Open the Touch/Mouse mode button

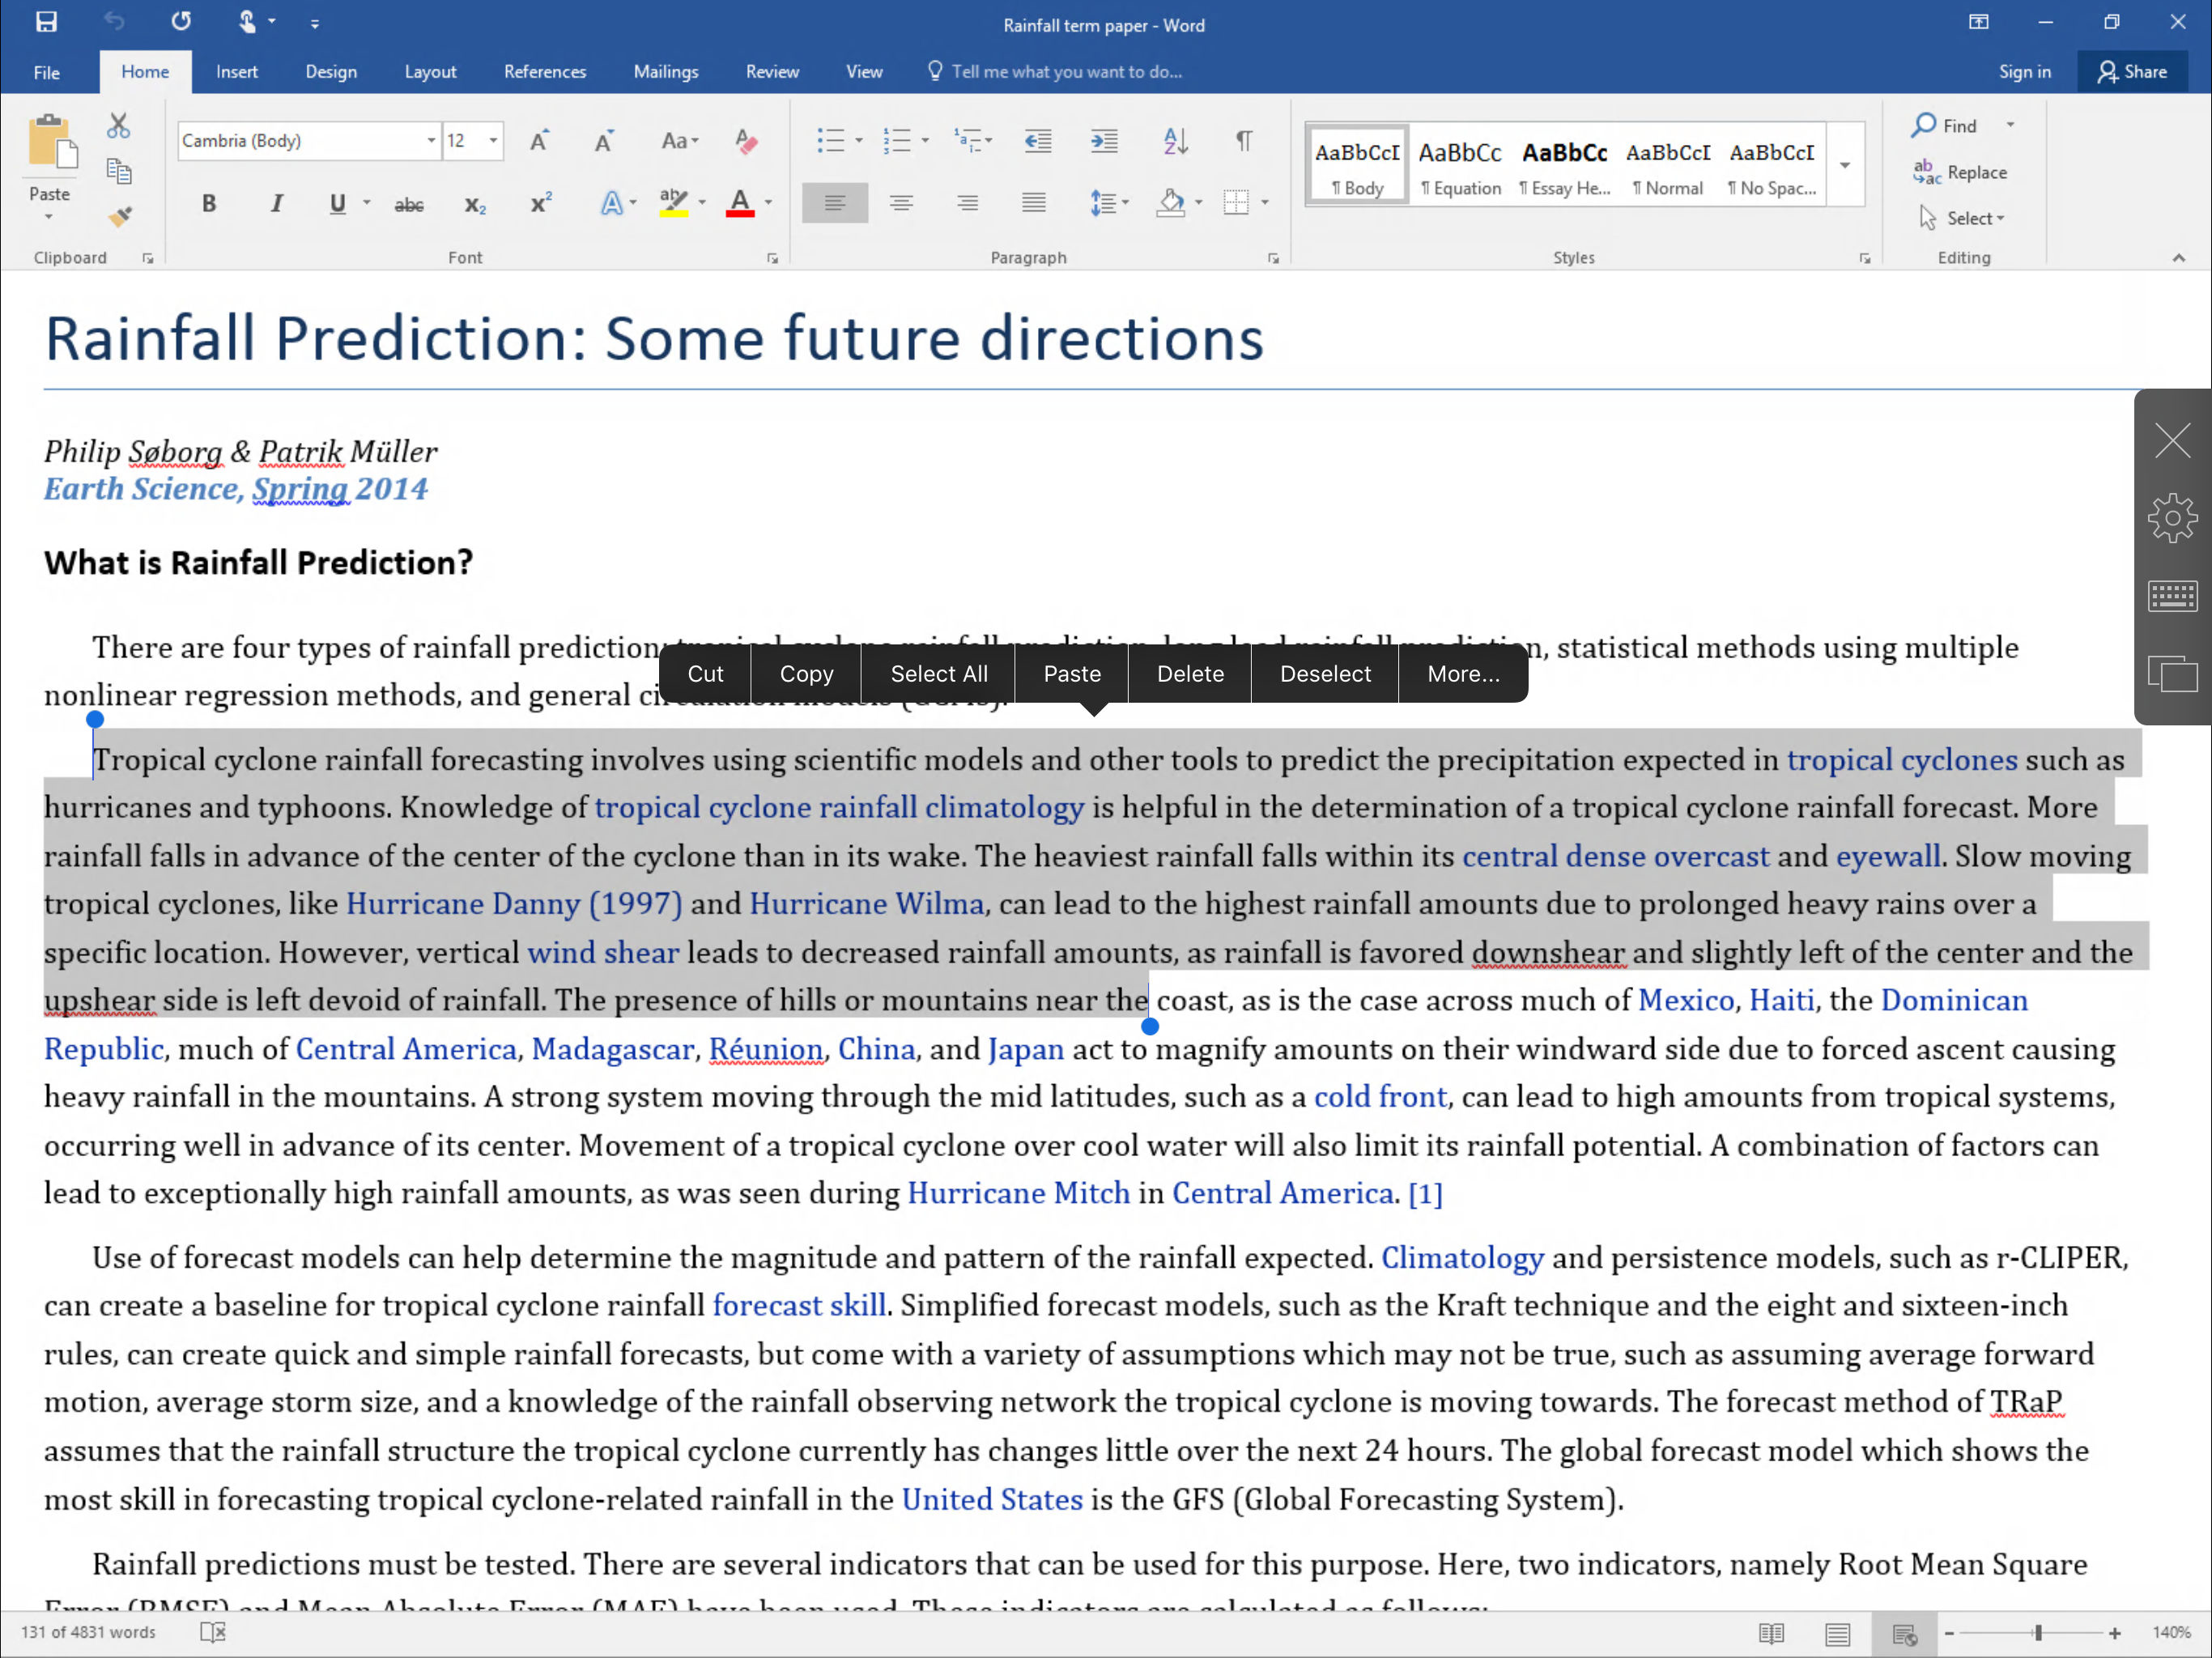247,22
